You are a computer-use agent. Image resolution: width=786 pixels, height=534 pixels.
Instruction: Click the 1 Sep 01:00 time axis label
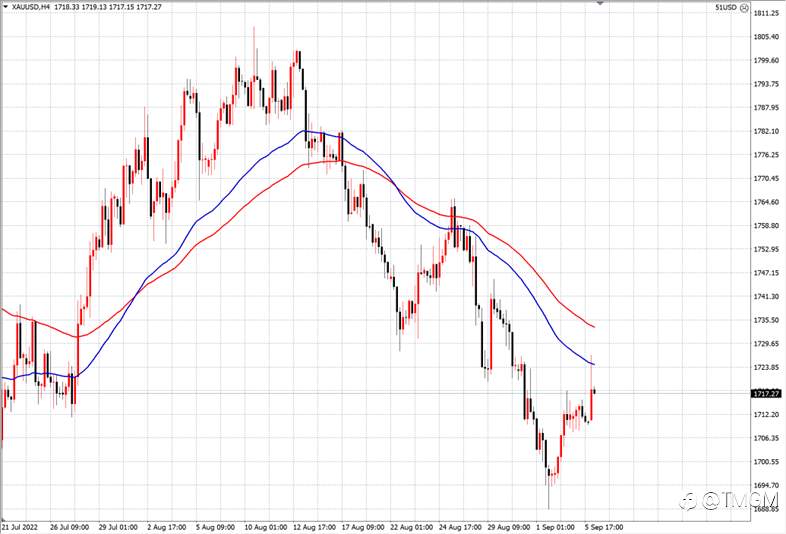tap(555, 527)
